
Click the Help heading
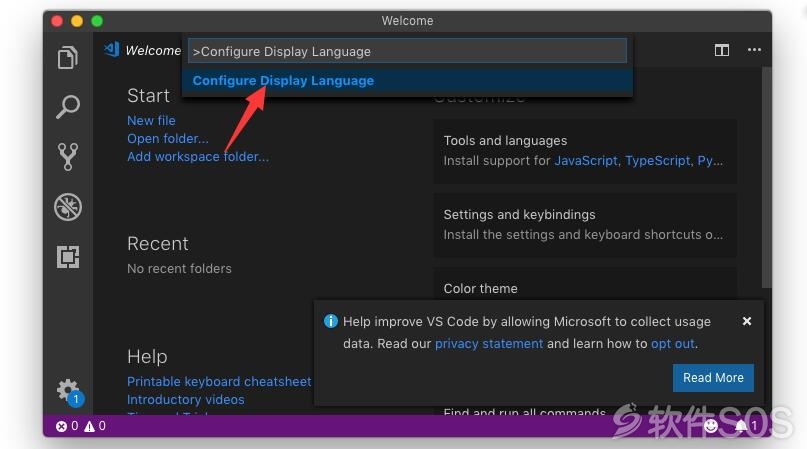(147, 356)
